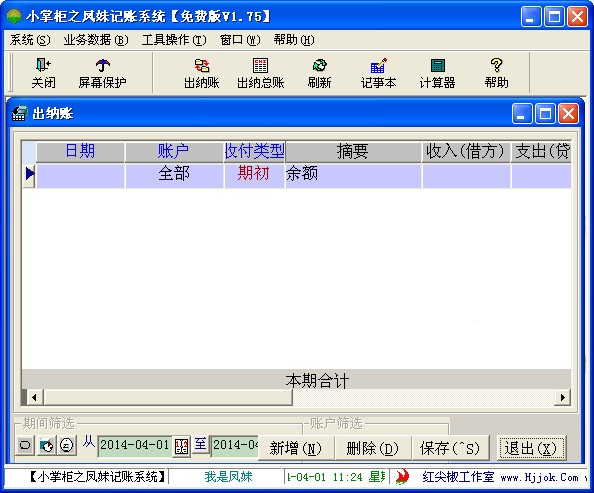Click the application logo in title bar
This screenshot has width=594, height=493.
point(14,17)
